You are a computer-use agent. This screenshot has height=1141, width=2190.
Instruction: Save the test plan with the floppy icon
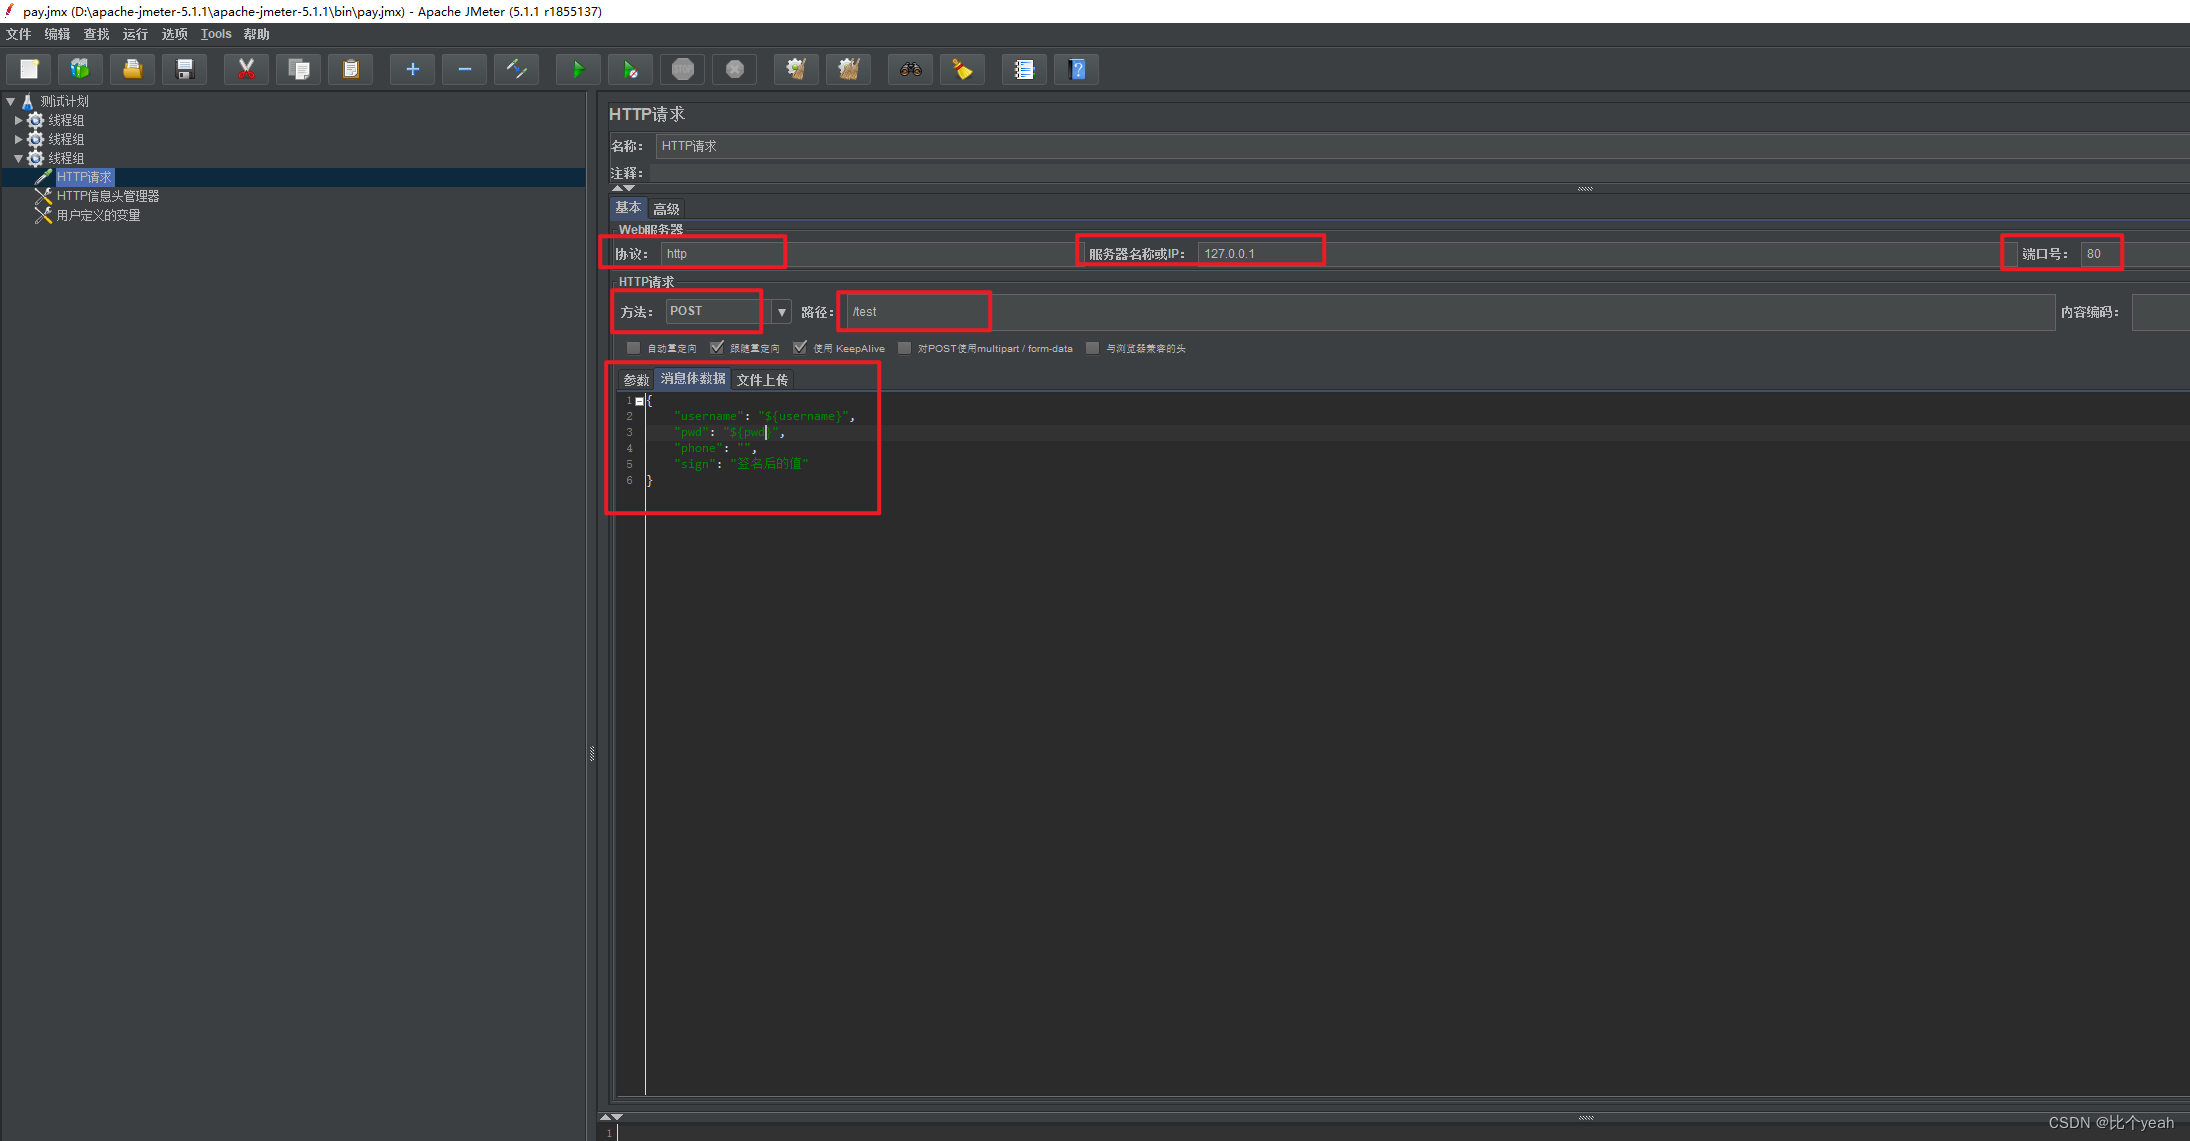(185, 69)
